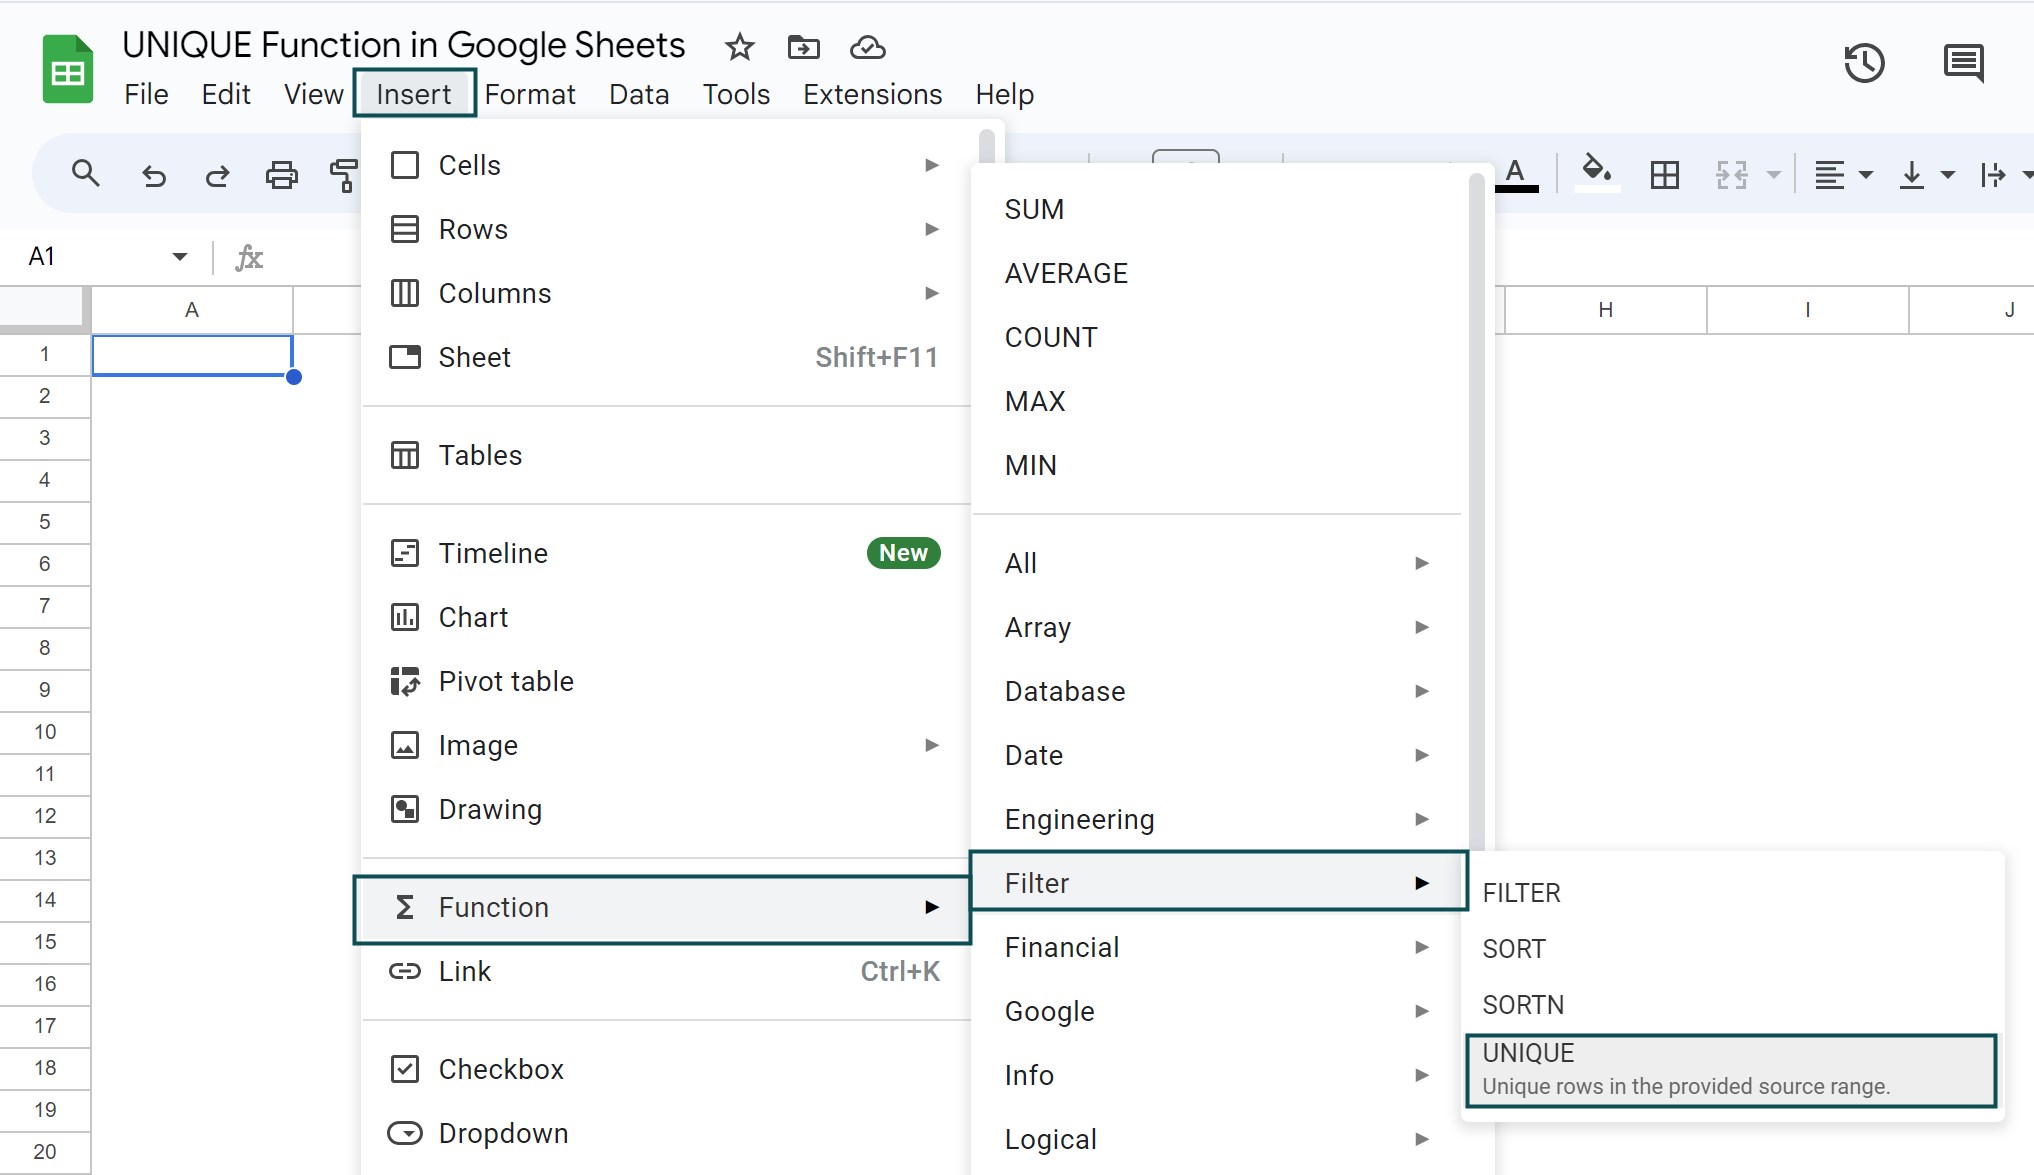The image size is (2034, 1175).
Task: Expand the Image submenu
Action: pyautogui.click(x=666, y=745)
